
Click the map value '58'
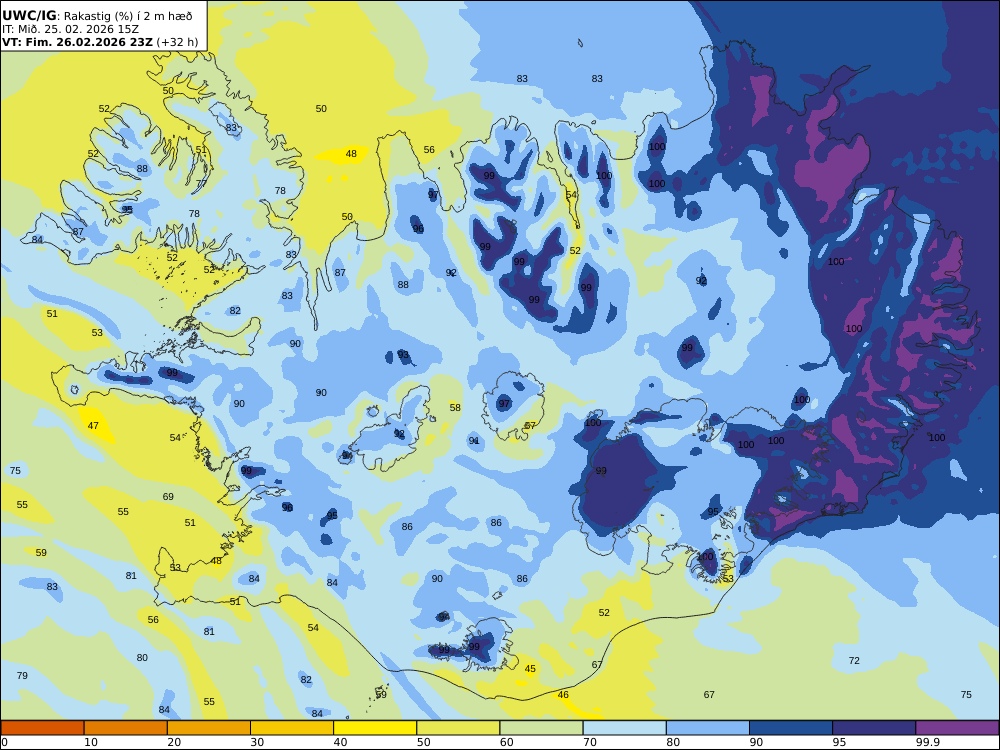[455, 408]
